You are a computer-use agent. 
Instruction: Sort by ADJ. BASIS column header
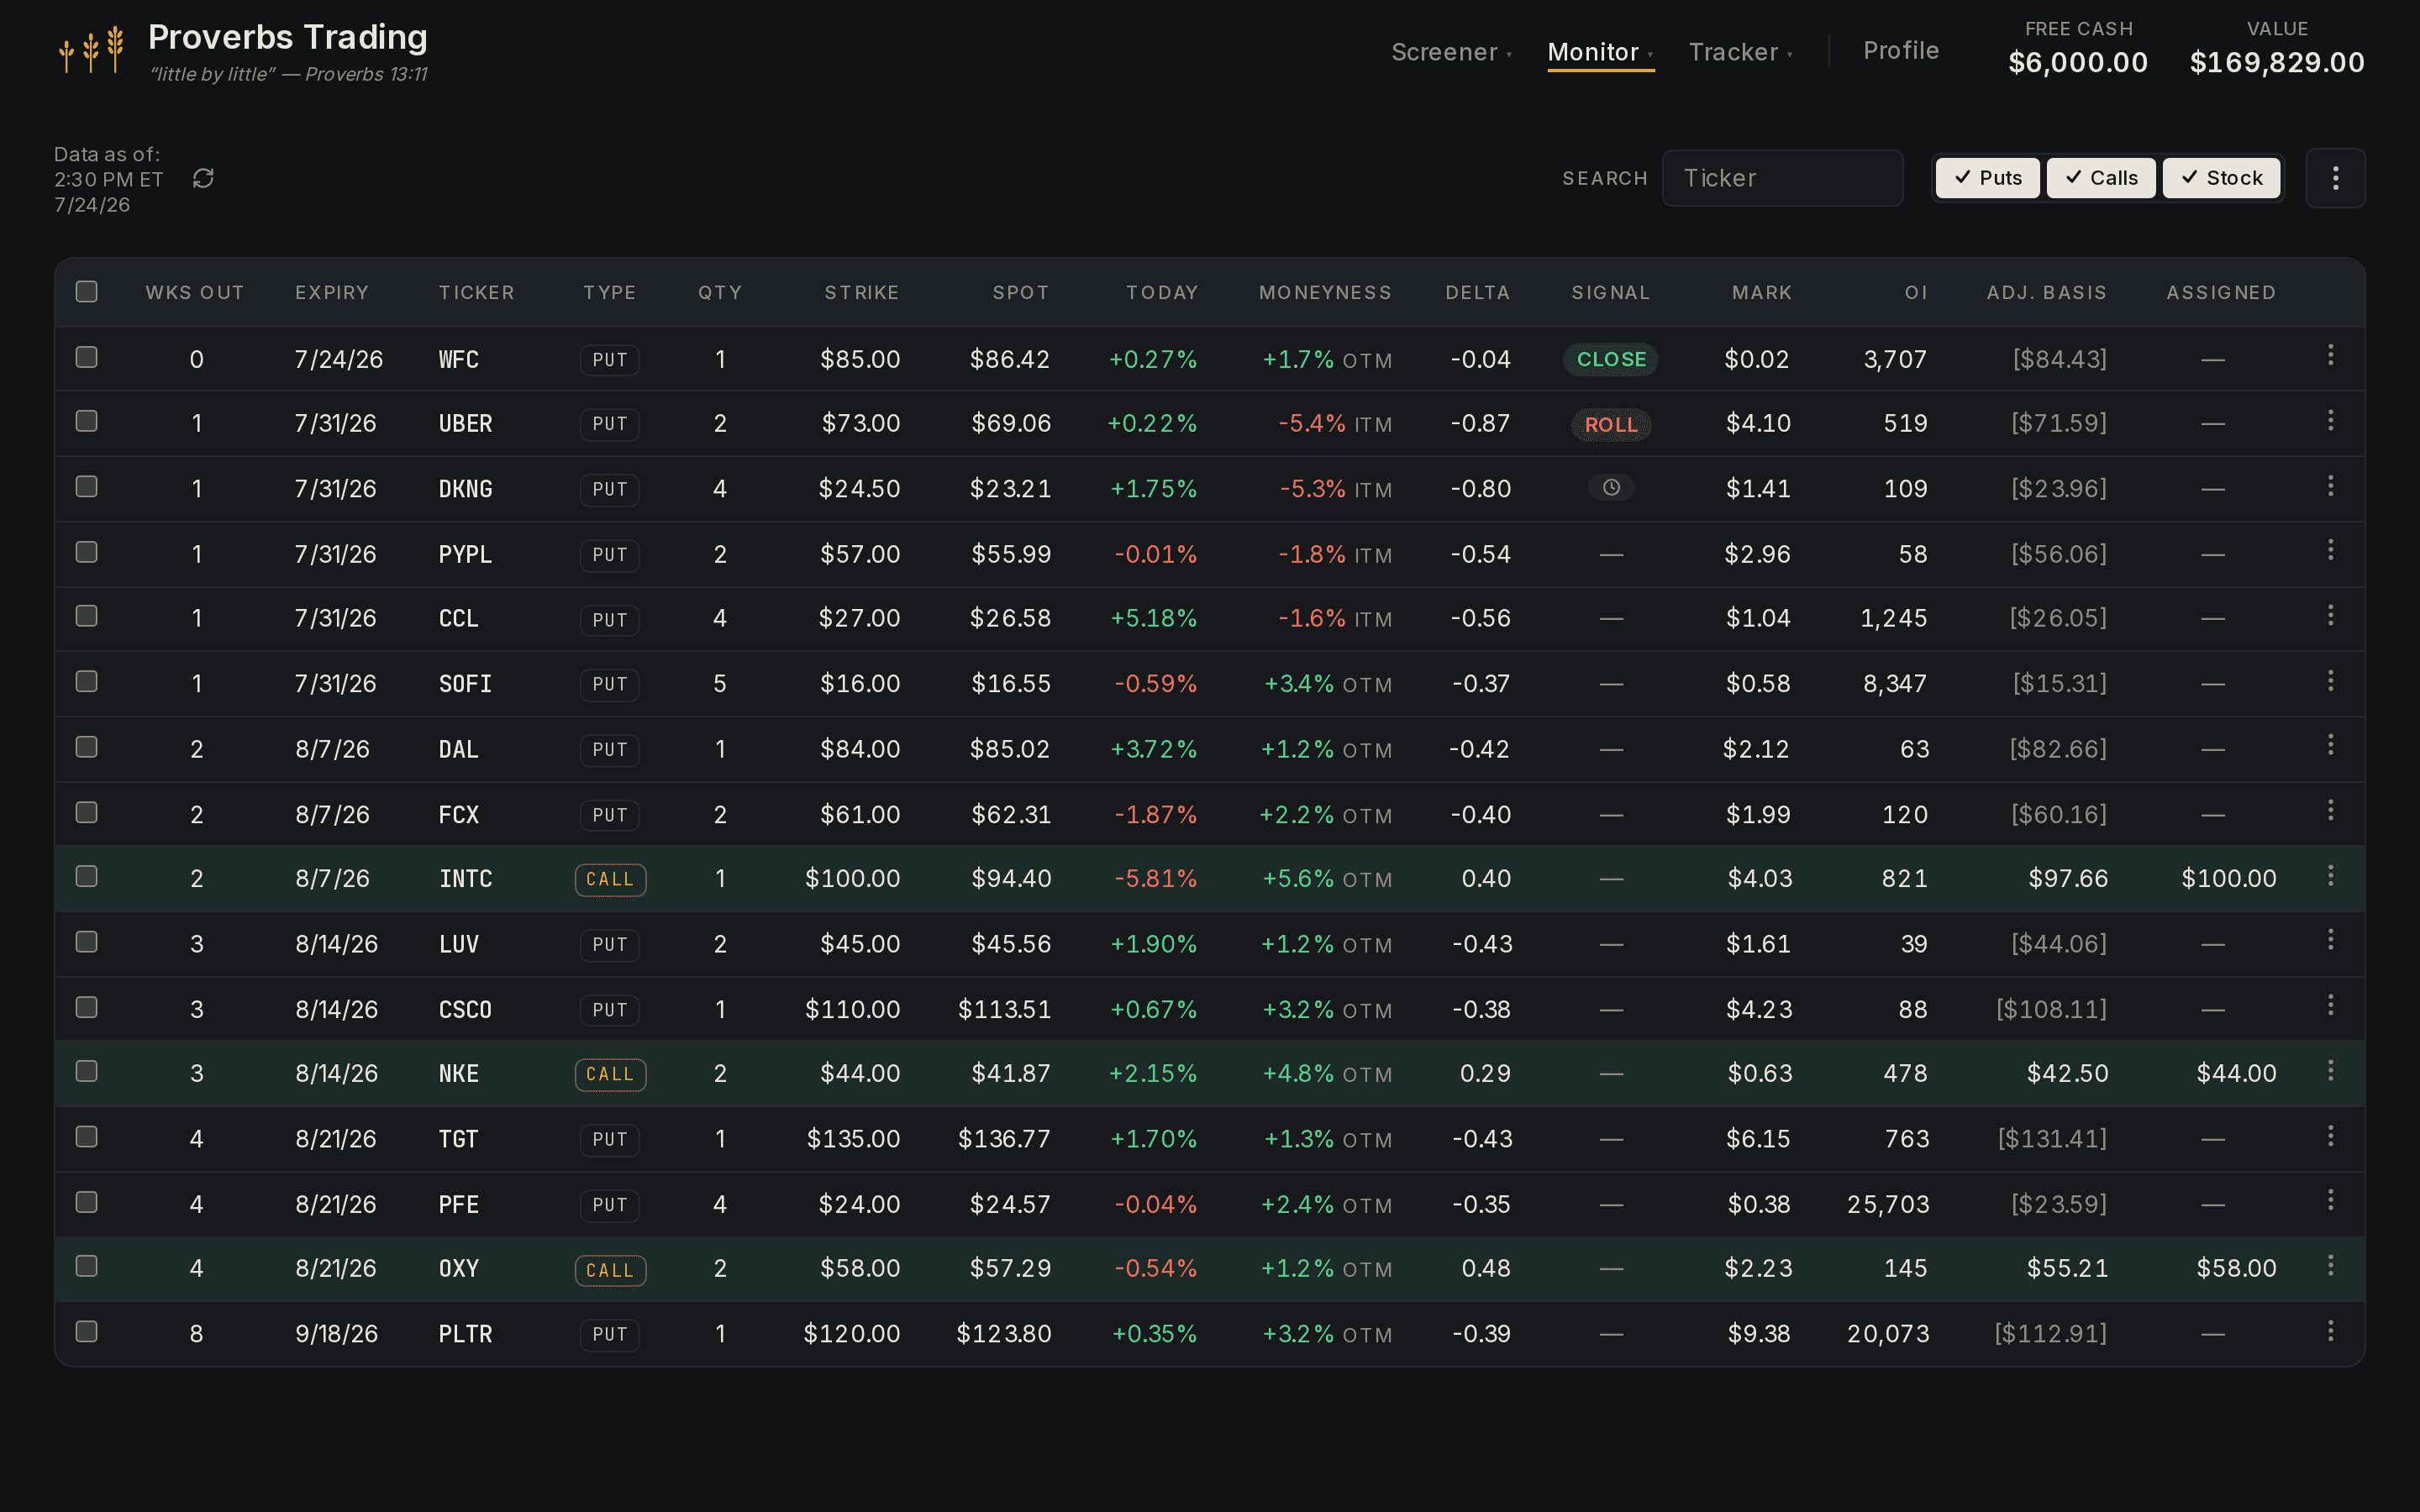click(2046, 292)
